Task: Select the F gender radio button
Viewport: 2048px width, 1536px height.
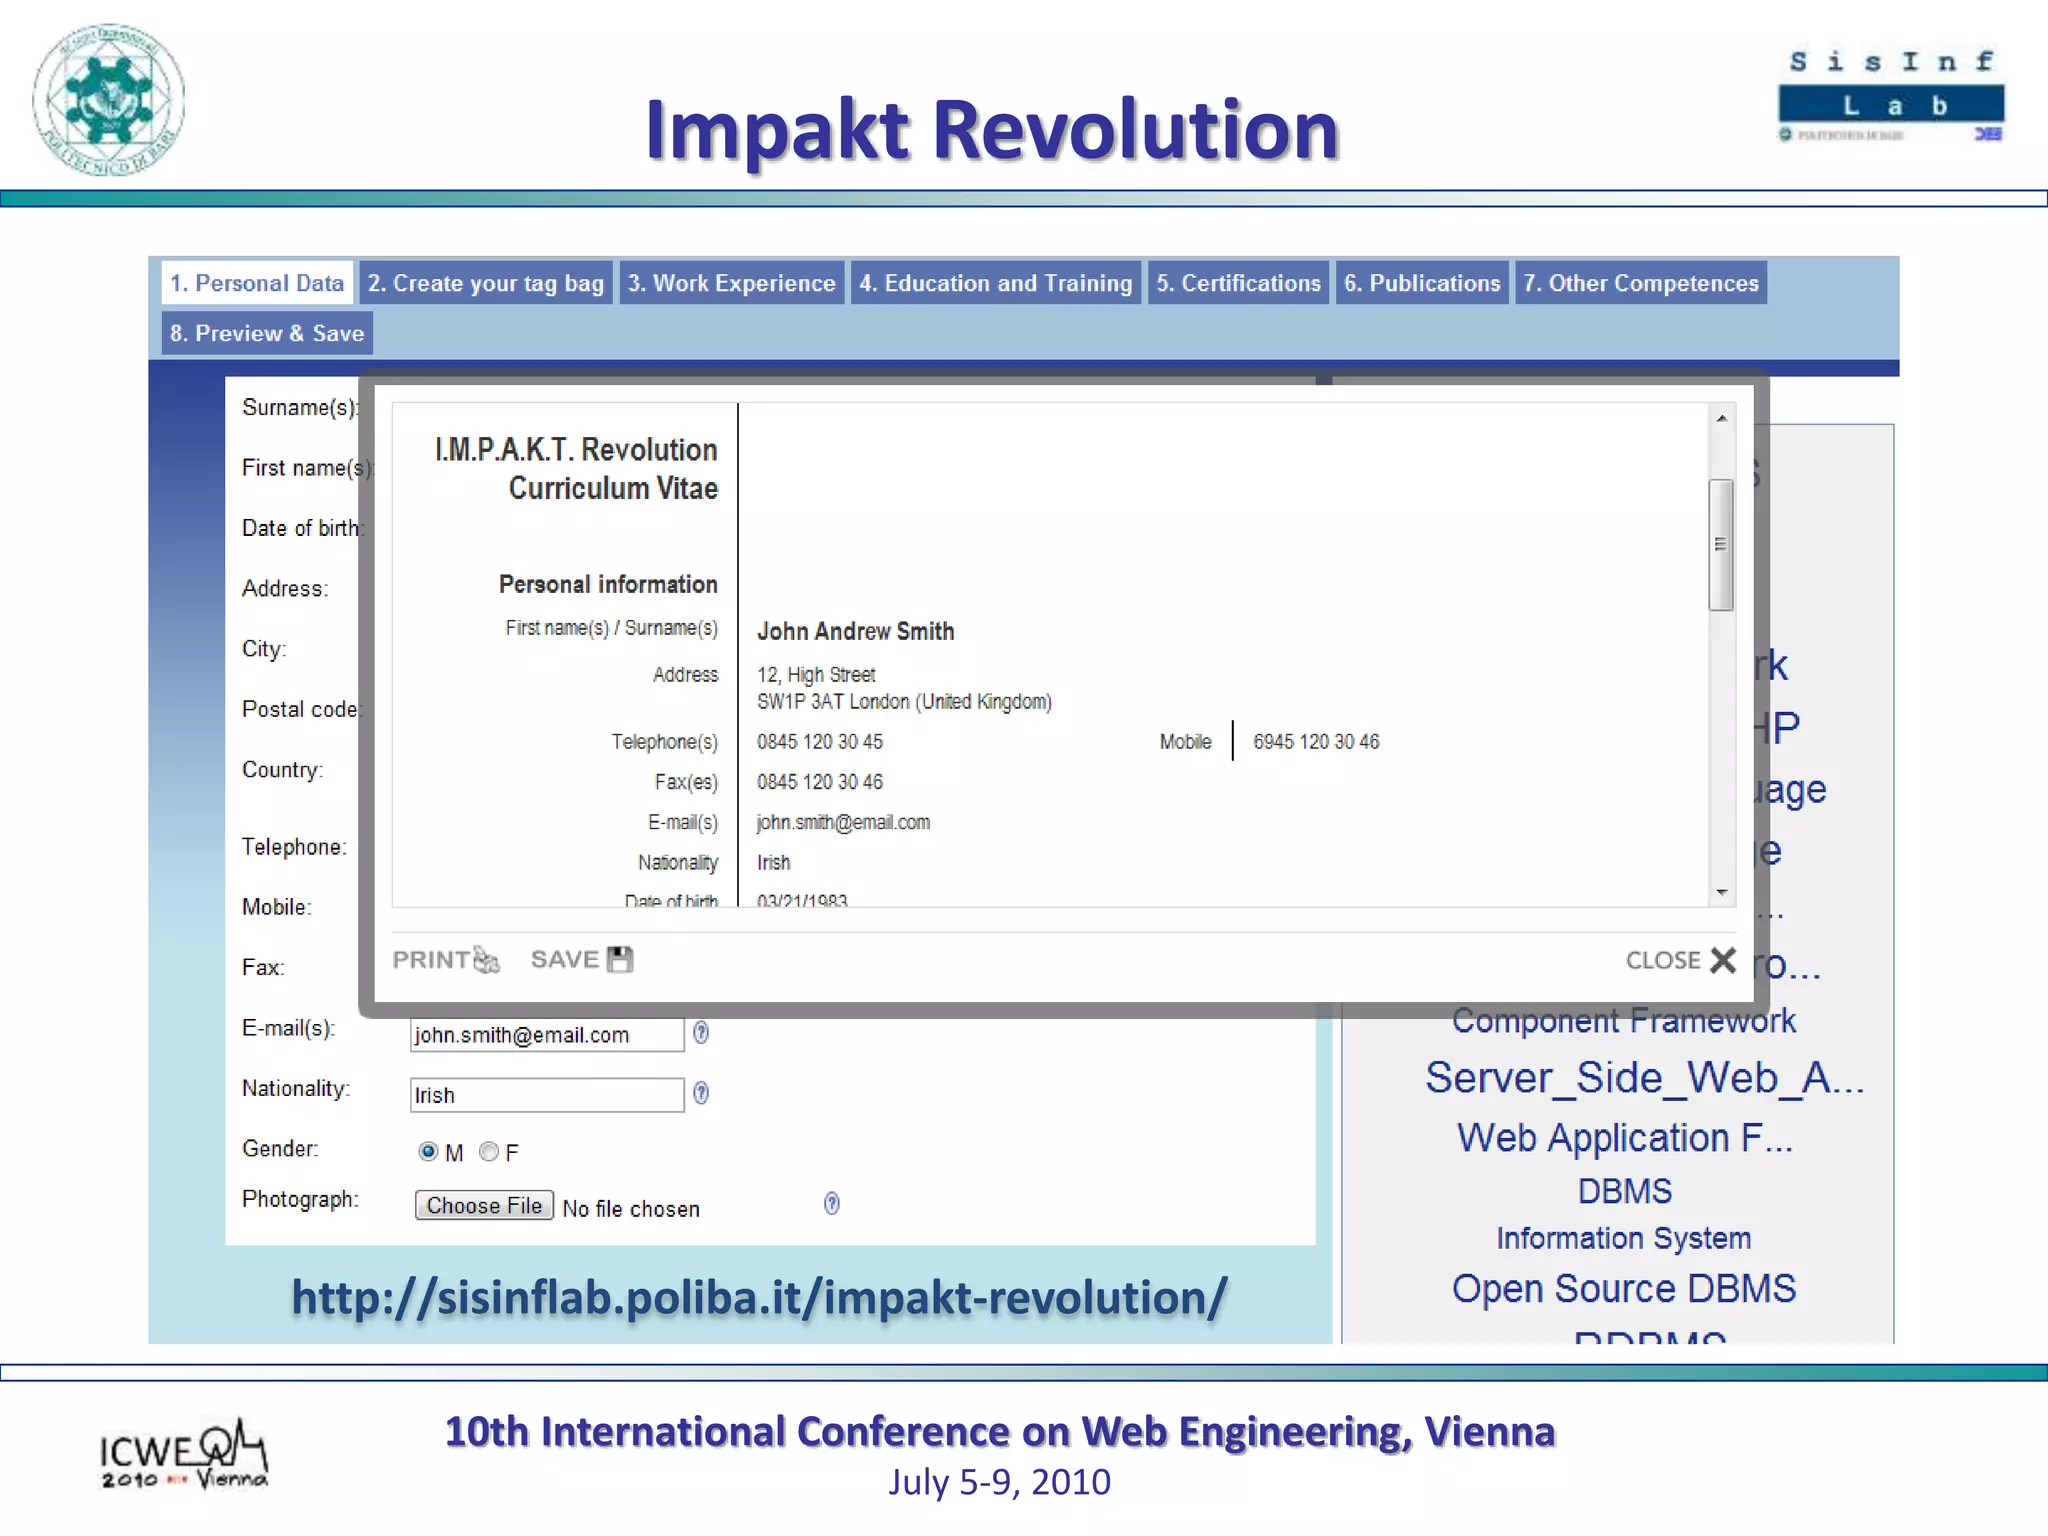Action: [489, 1152]
